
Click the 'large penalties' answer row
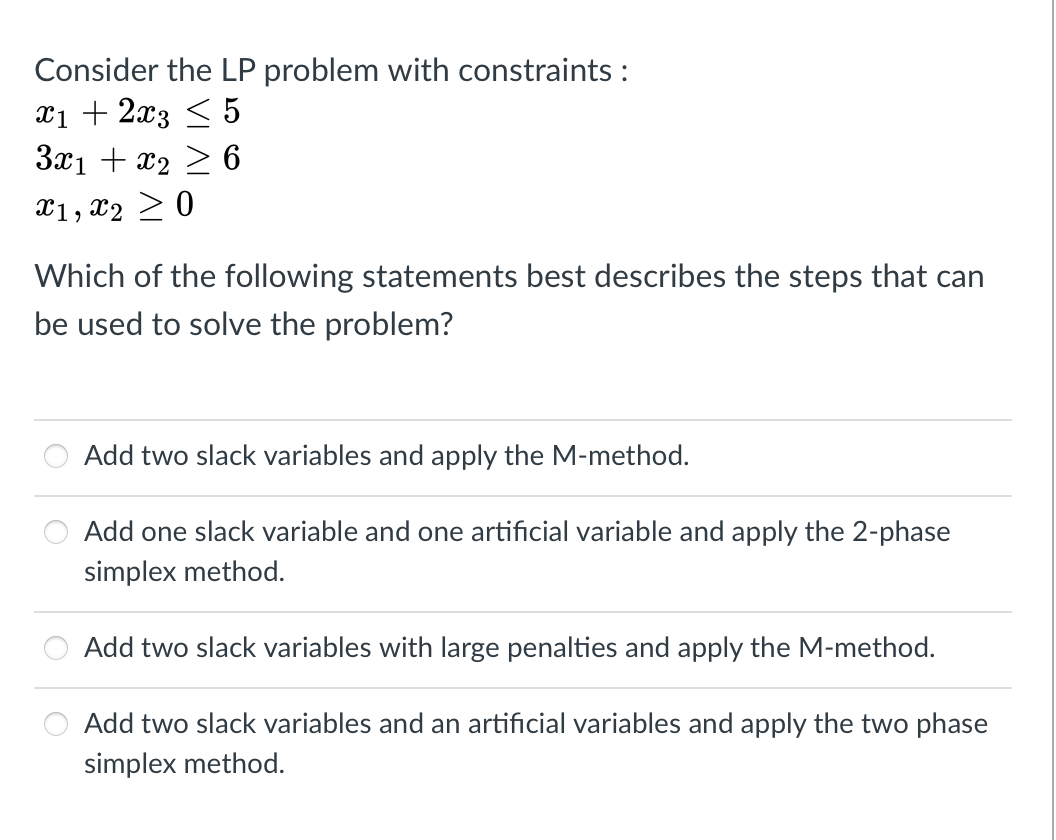point(510,648)
